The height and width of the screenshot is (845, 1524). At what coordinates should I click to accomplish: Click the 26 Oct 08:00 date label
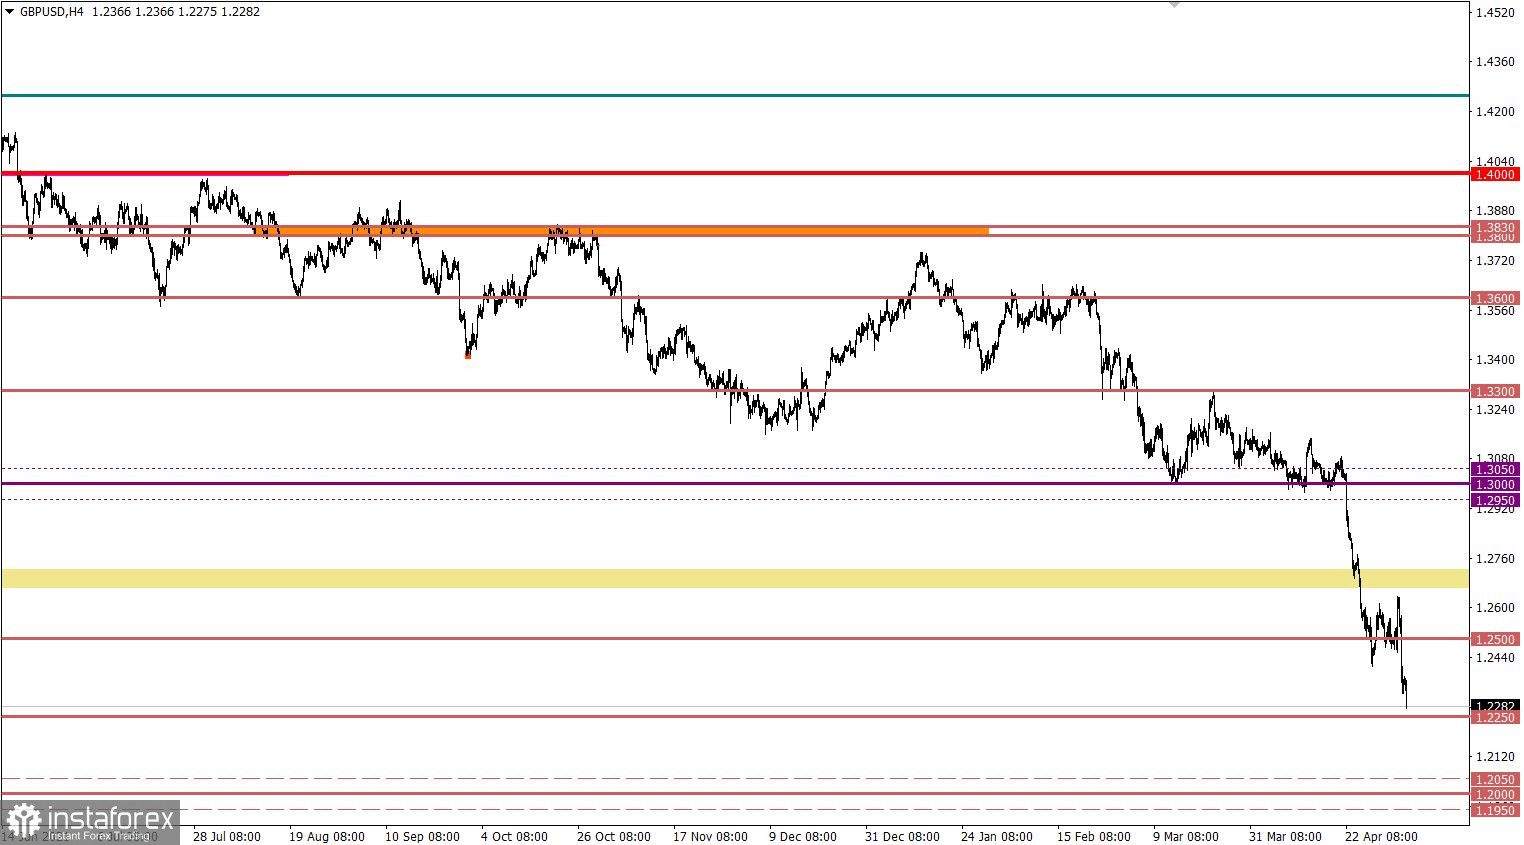click(613, 836)
